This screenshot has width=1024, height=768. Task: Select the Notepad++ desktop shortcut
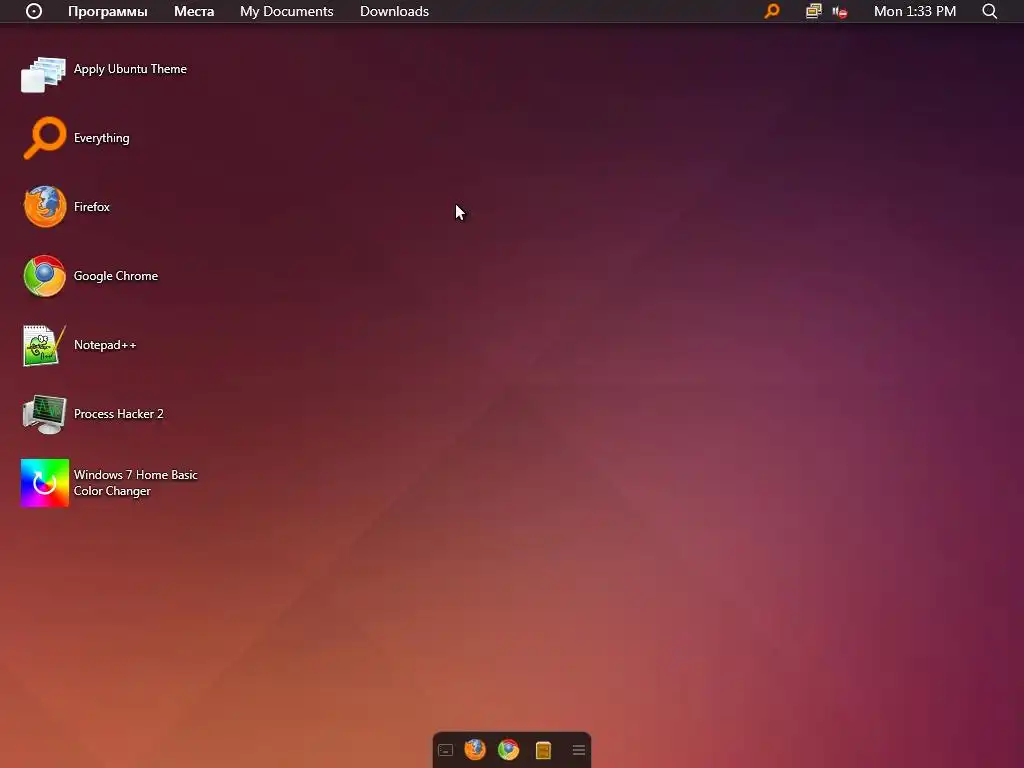(x=79, y=345)
